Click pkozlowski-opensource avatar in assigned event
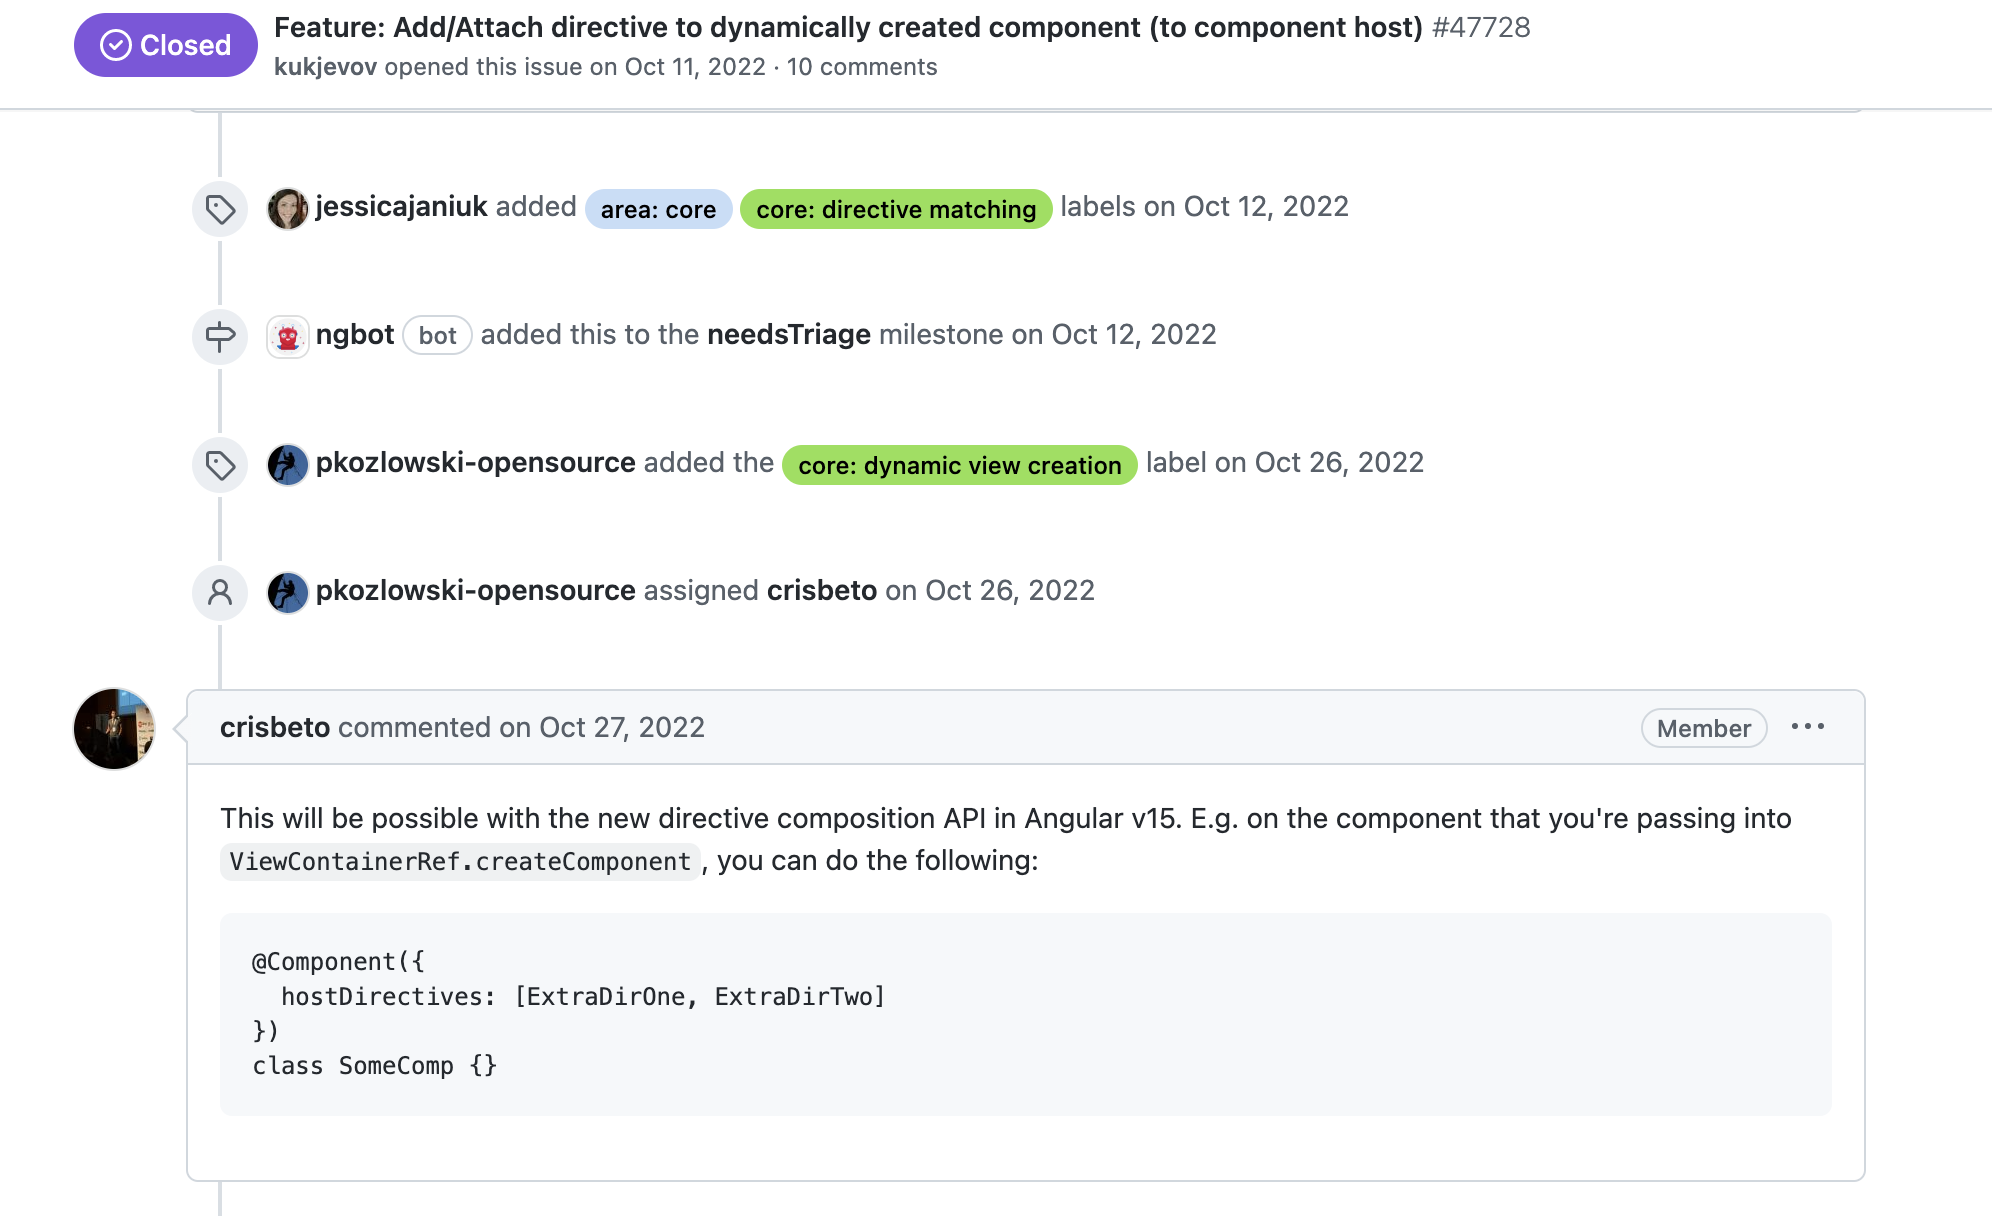Viewport: 1992px width, 1216px height. (288, 593)
